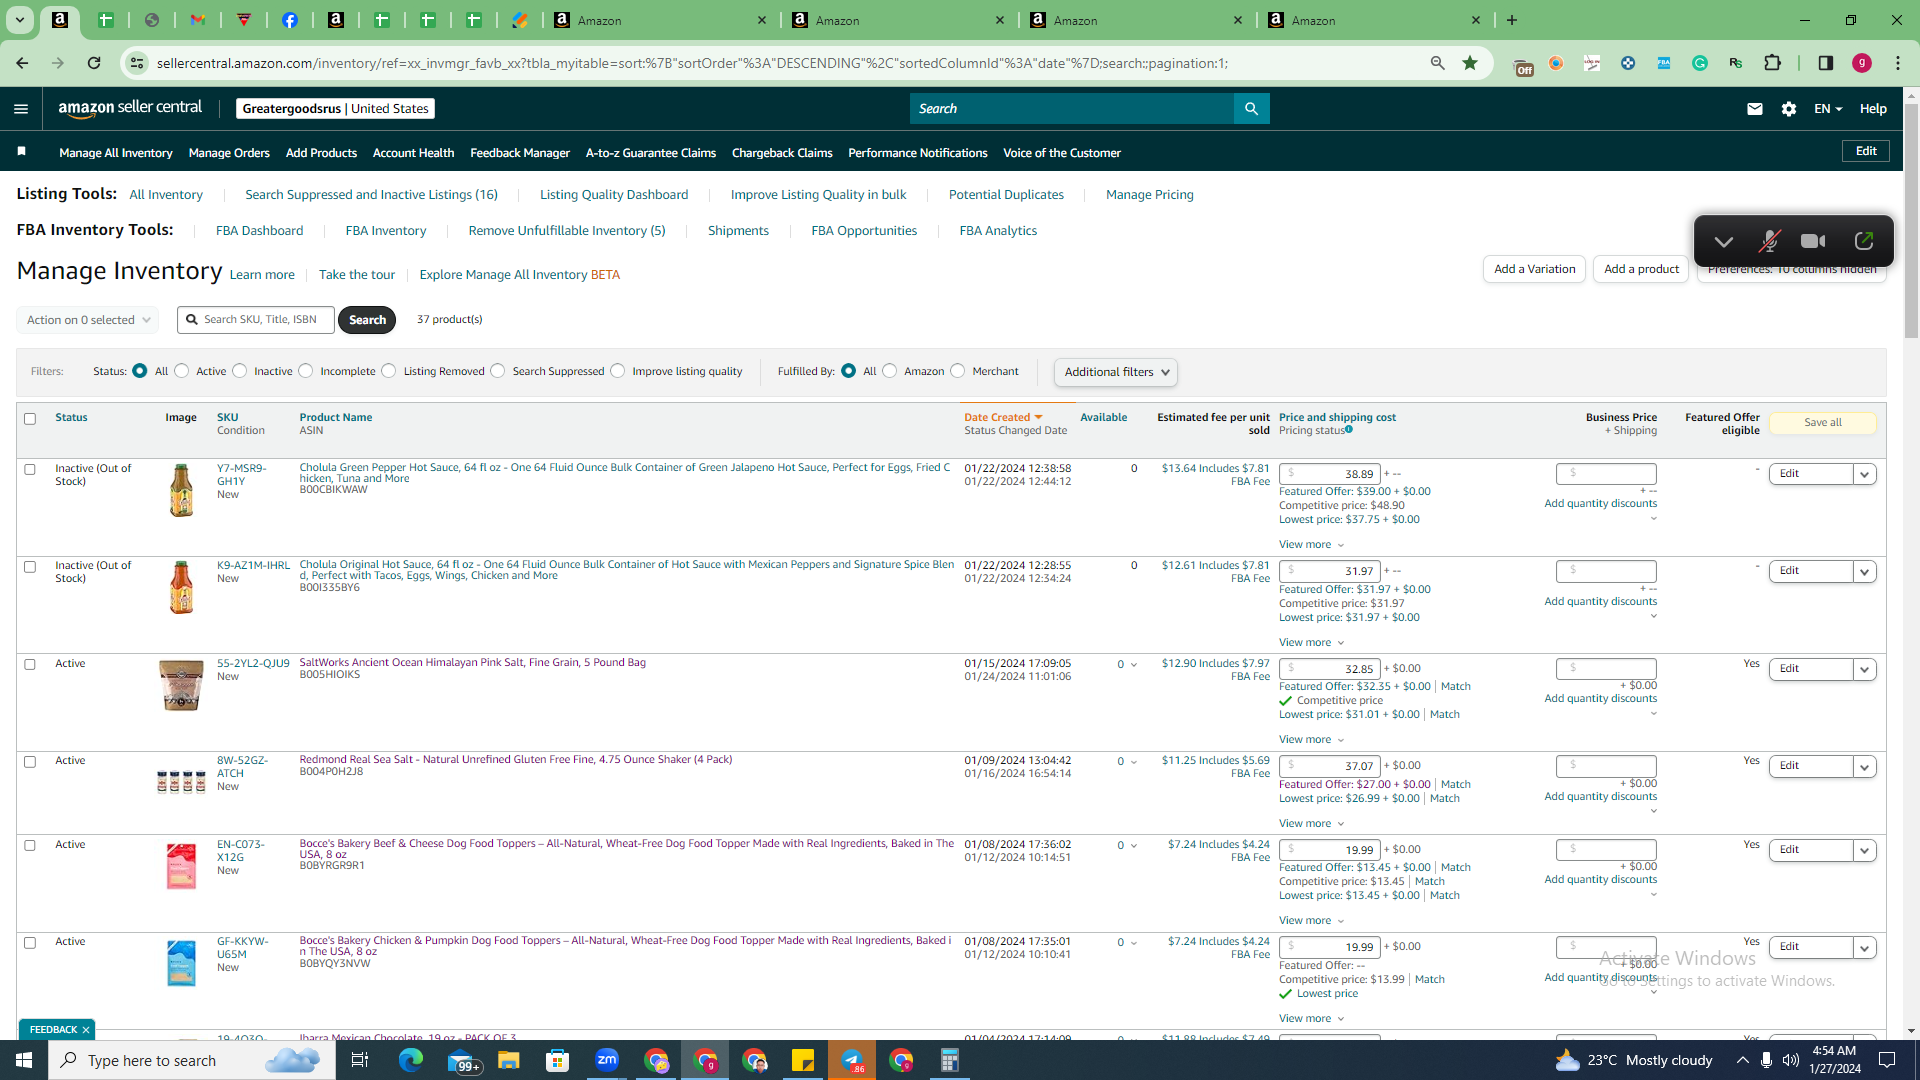This screenshot has height=1080, width=1920.
Task: Check the select-all checkbox in table header
Action: [30, 419]
